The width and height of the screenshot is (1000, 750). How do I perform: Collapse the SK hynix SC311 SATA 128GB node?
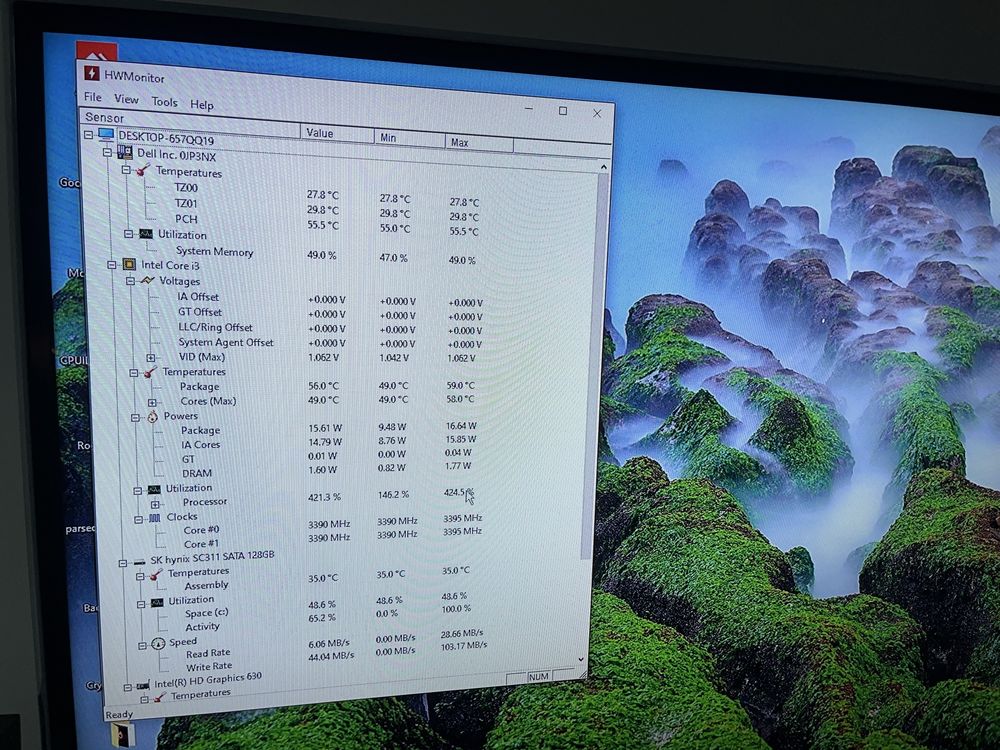pyautogui.click(x=122, y=563)
